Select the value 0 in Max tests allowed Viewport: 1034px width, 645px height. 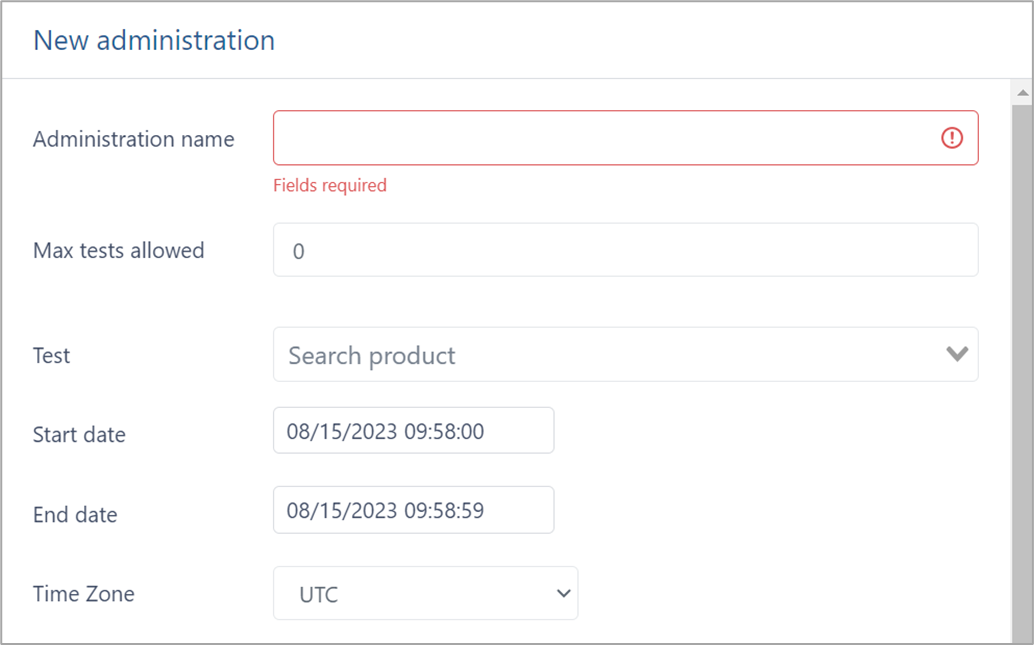pos(298,250)
